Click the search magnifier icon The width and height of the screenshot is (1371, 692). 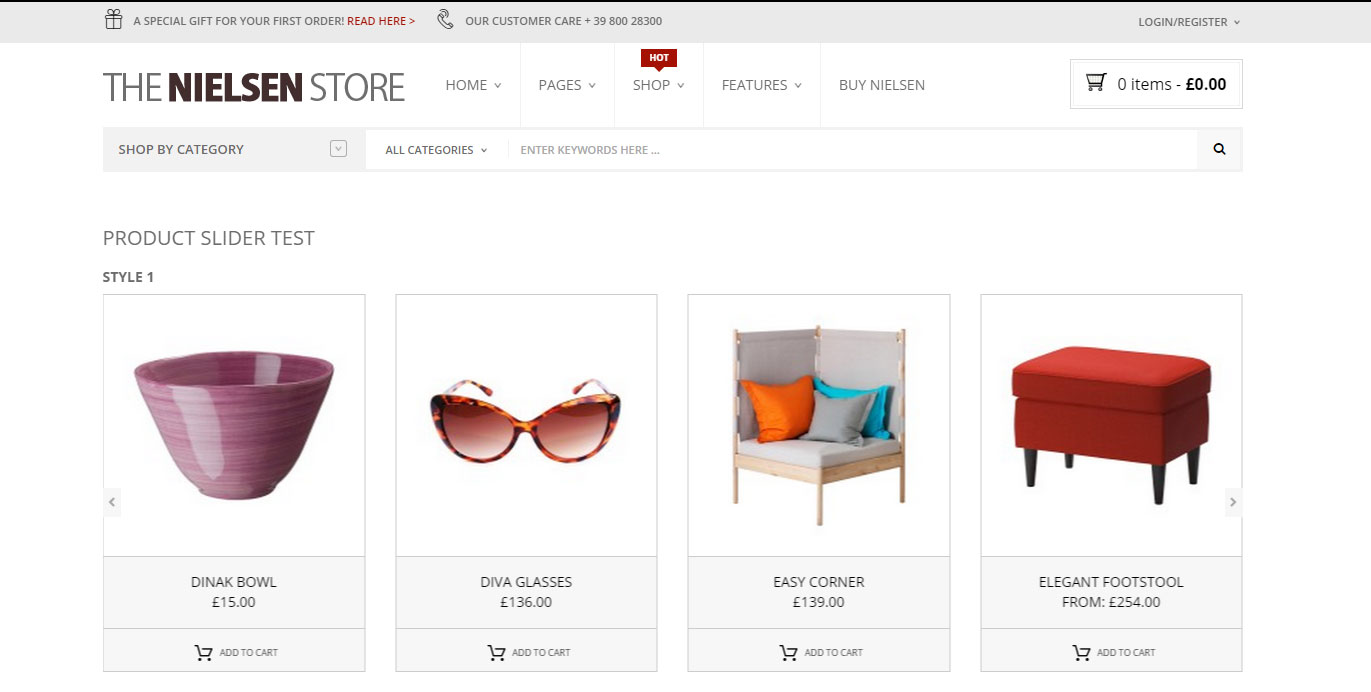1219,150
